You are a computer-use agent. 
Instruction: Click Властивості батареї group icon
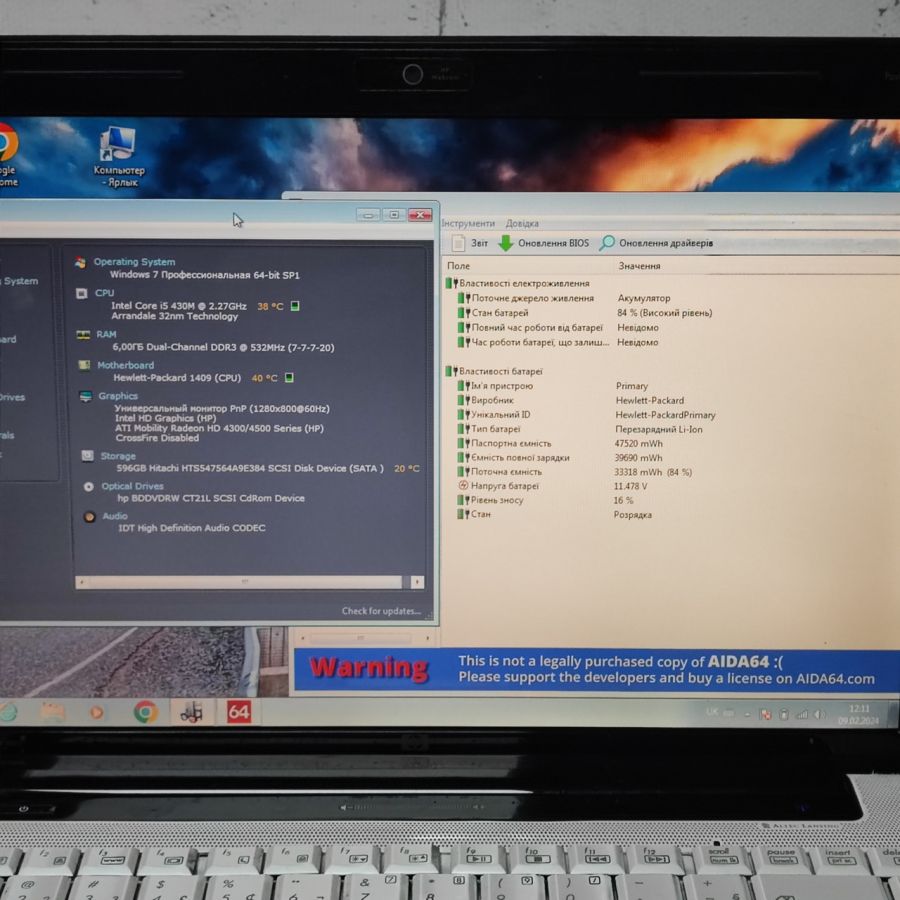[451, 371]
